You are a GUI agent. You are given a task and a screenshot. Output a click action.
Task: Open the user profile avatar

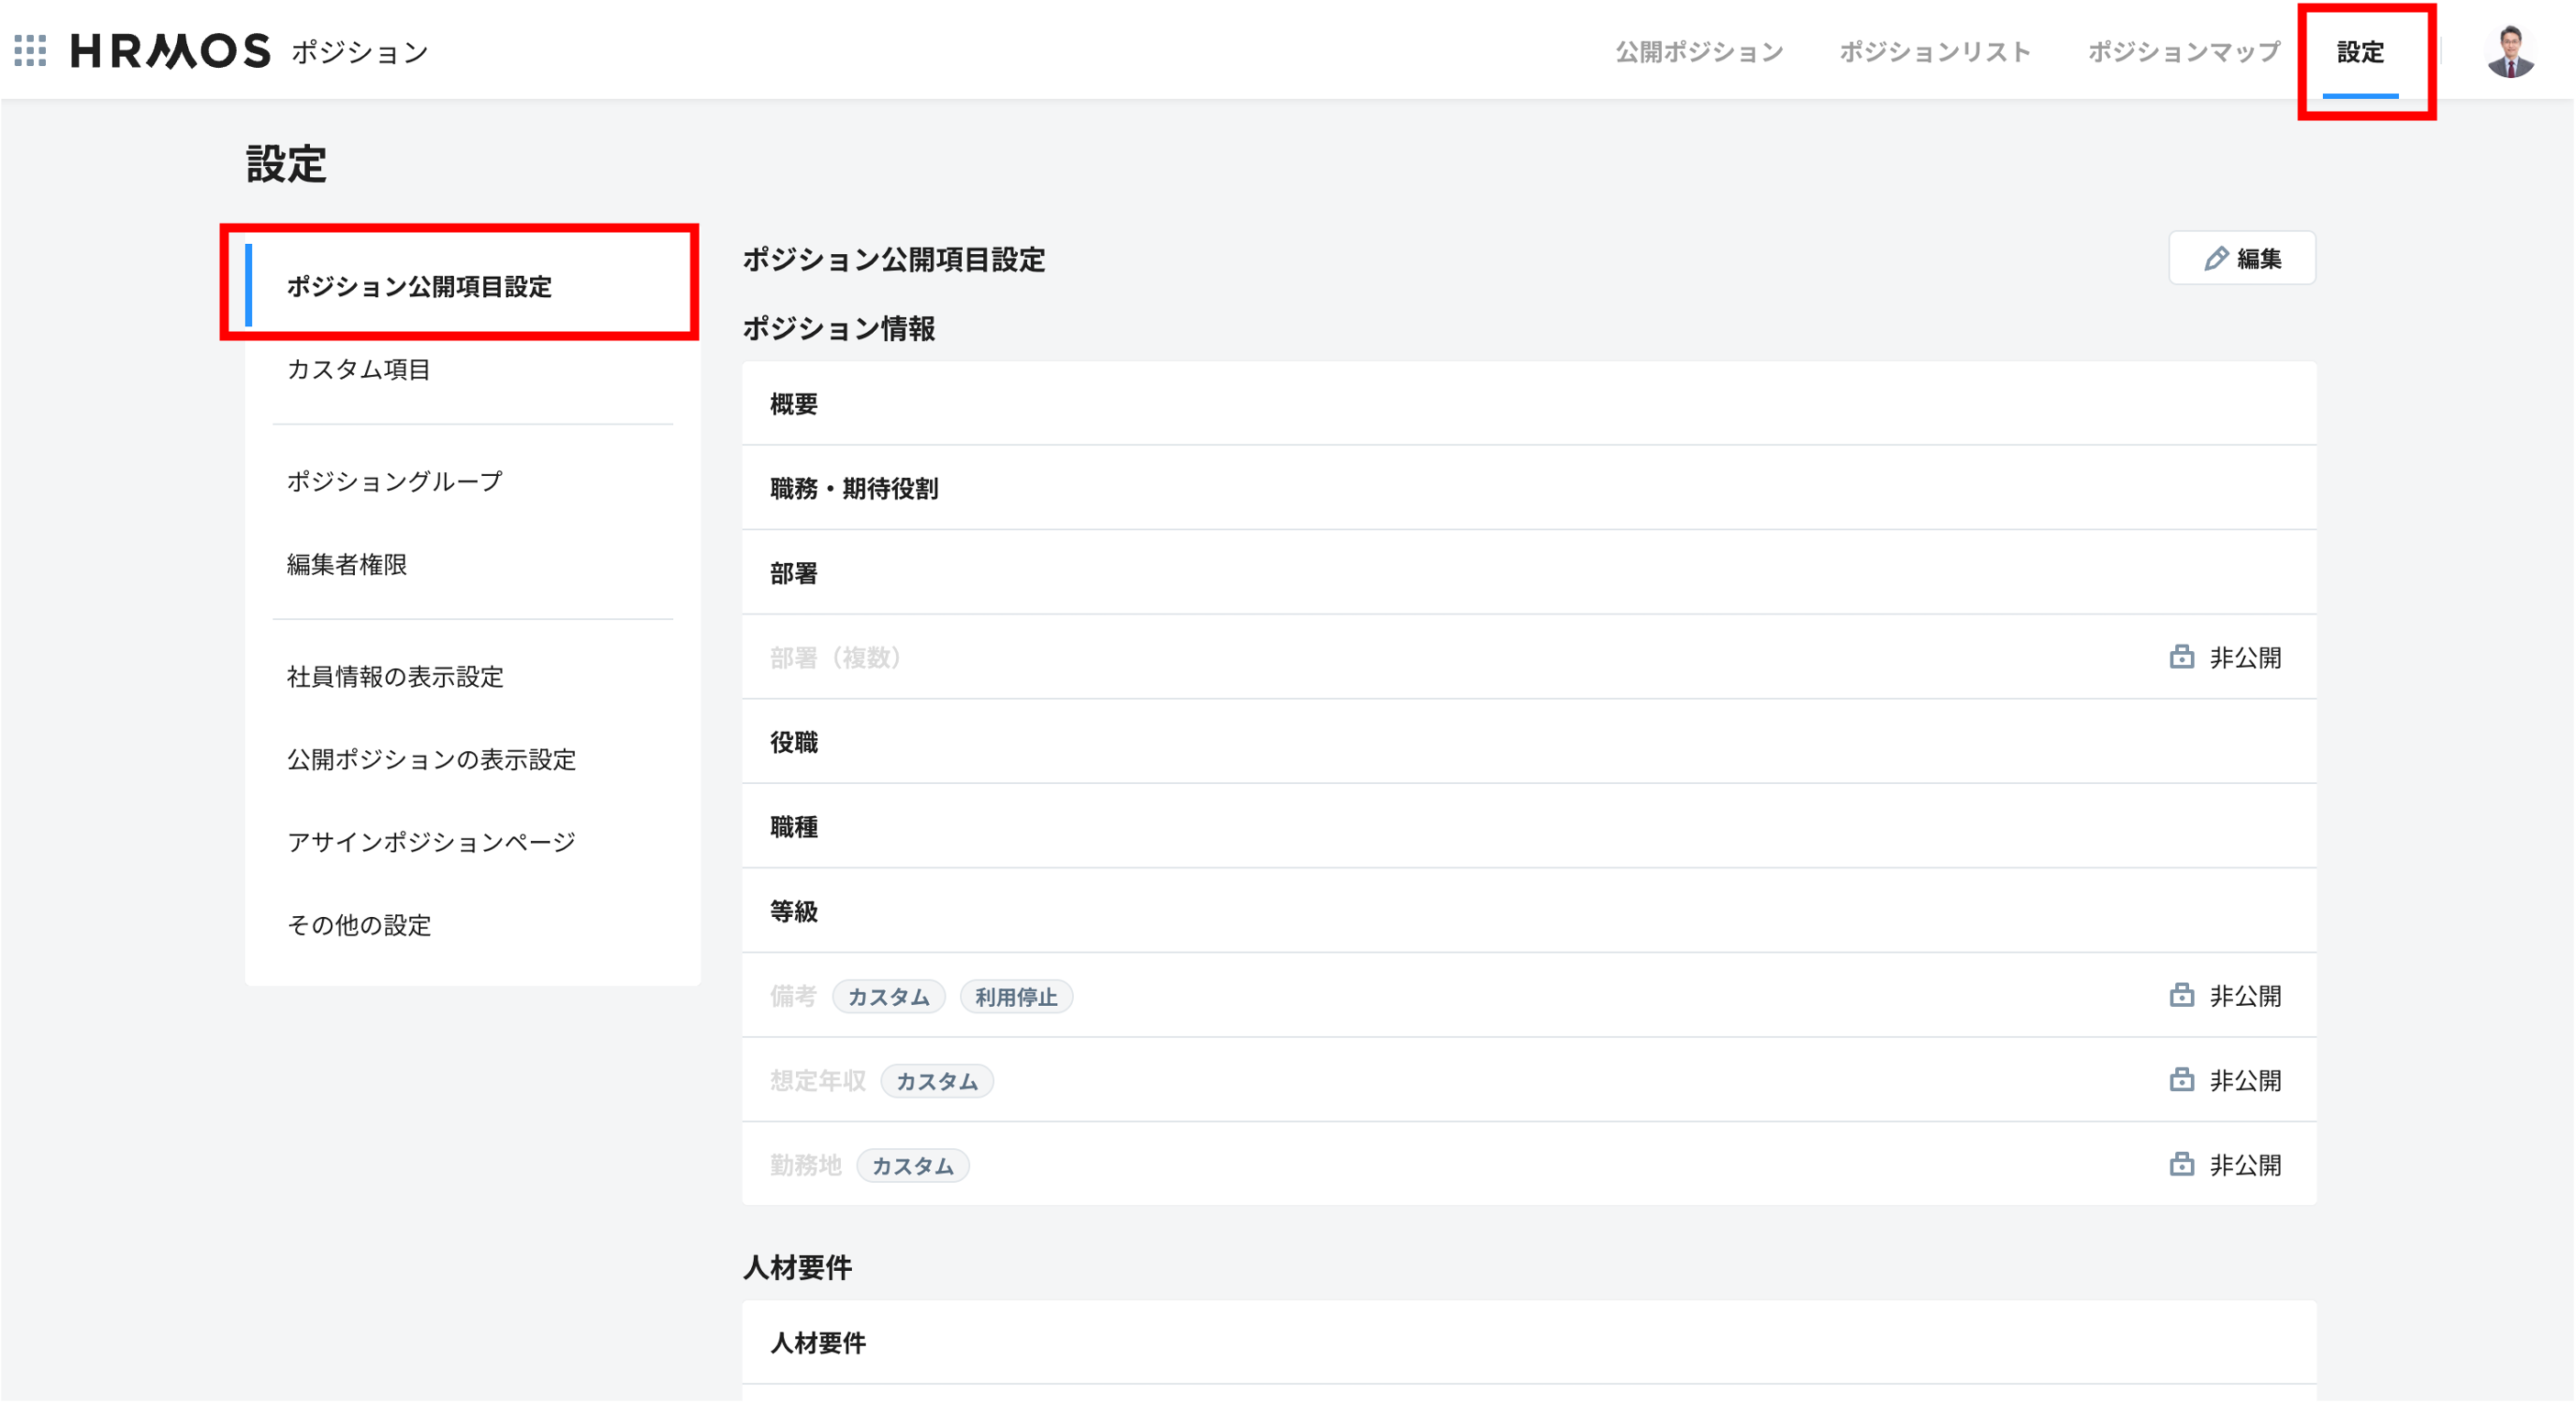pos(2510,51)
